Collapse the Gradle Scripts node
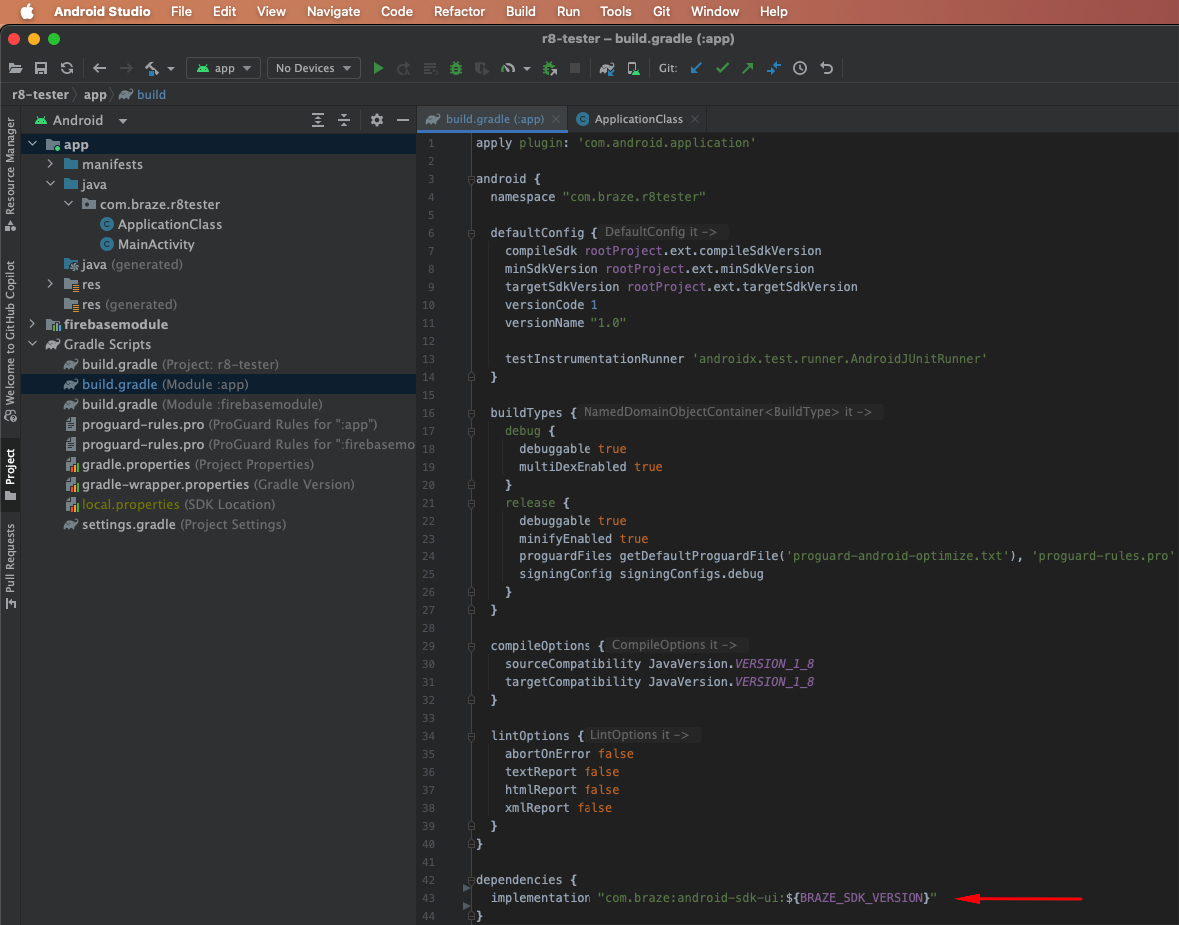Image resolution: width=1179 pixels, height=925 pixels. (x=32, y=344)
